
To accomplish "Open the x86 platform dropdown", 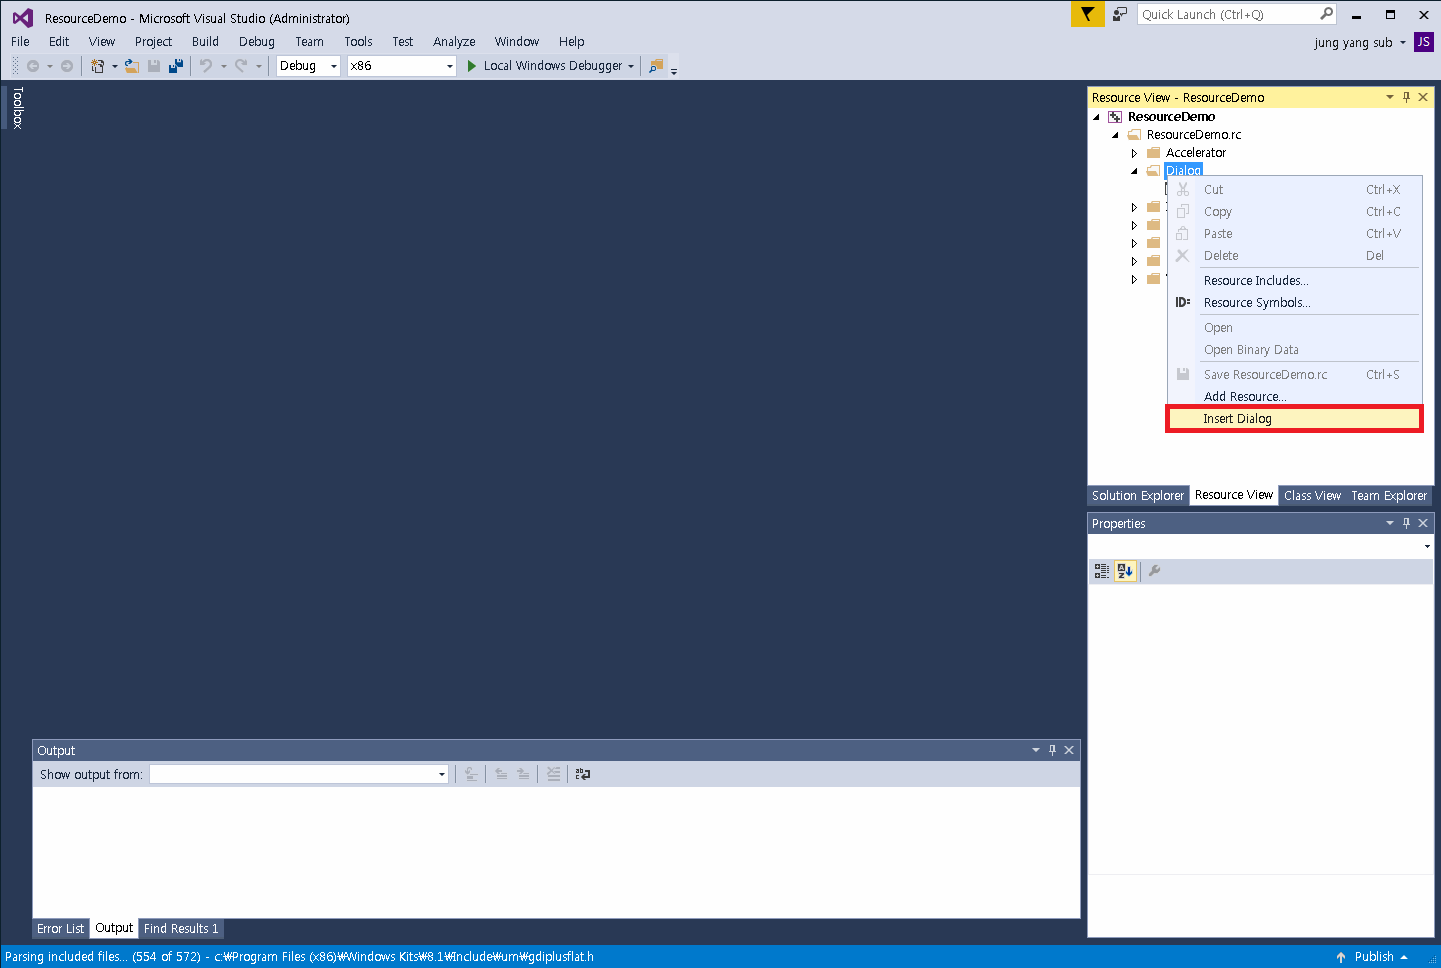I will (401, 66).
